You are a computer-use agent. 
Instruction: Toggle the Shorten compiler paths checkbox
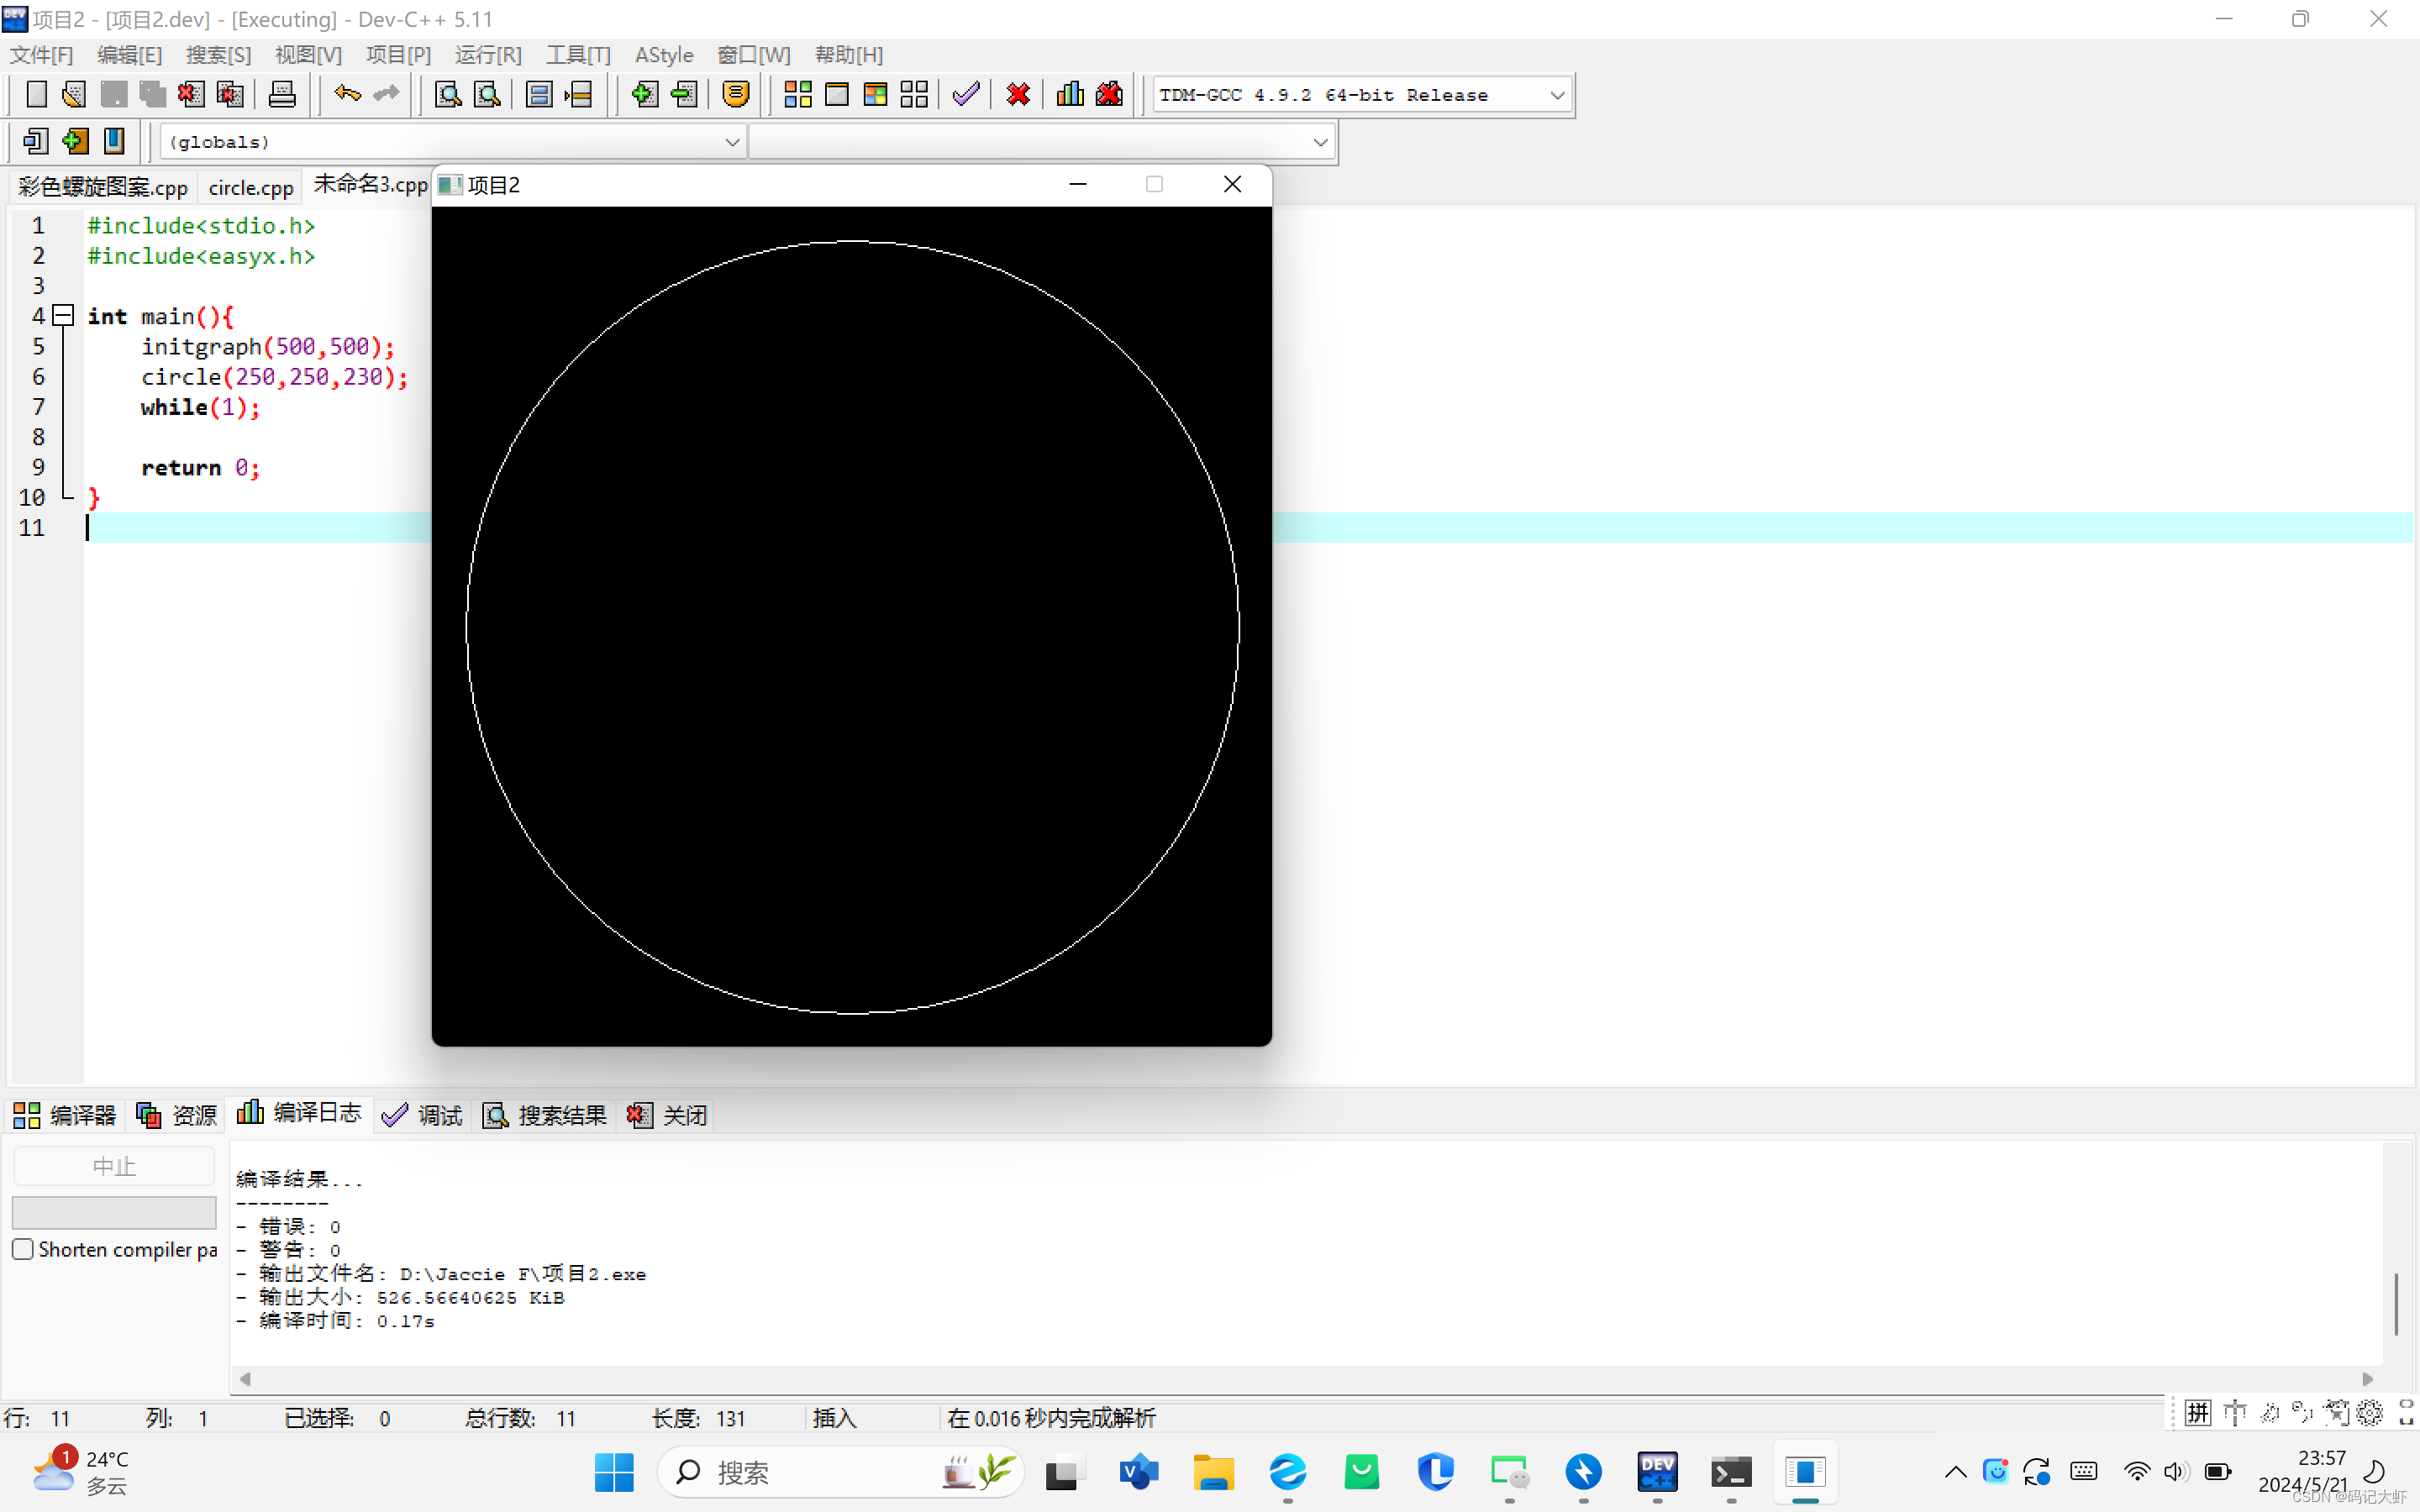(x=23, y=1249)
